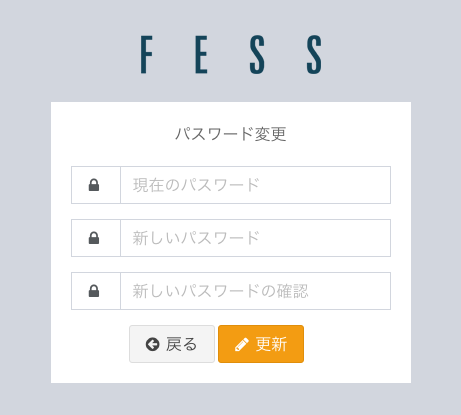Screen dimensions: 461x415
Task: Click the FESS logo at top
Action: pyautogui.click(x=231, y=55)
